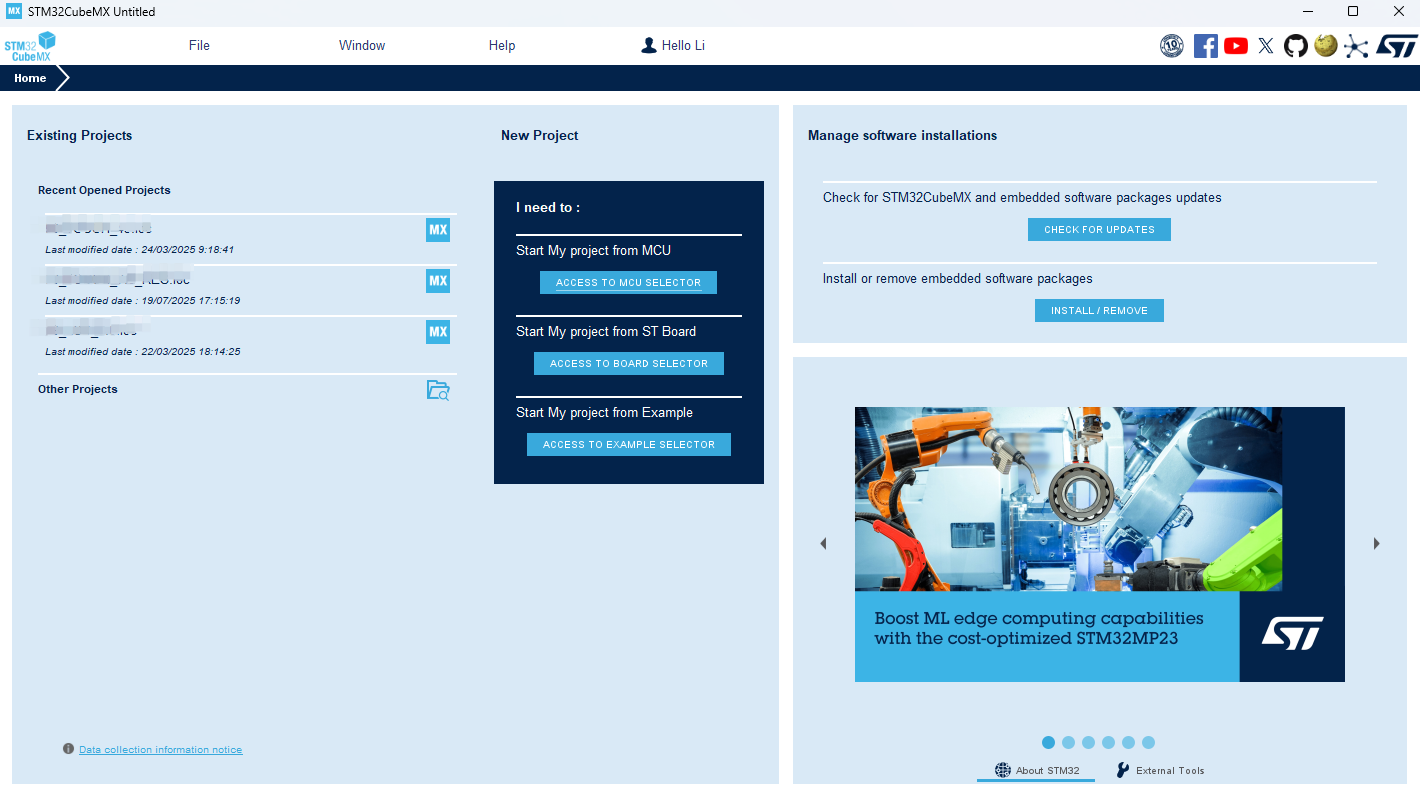
Task: Open recent project last modified 22/03/2025 18:14:25
Action: coord(251,341)
